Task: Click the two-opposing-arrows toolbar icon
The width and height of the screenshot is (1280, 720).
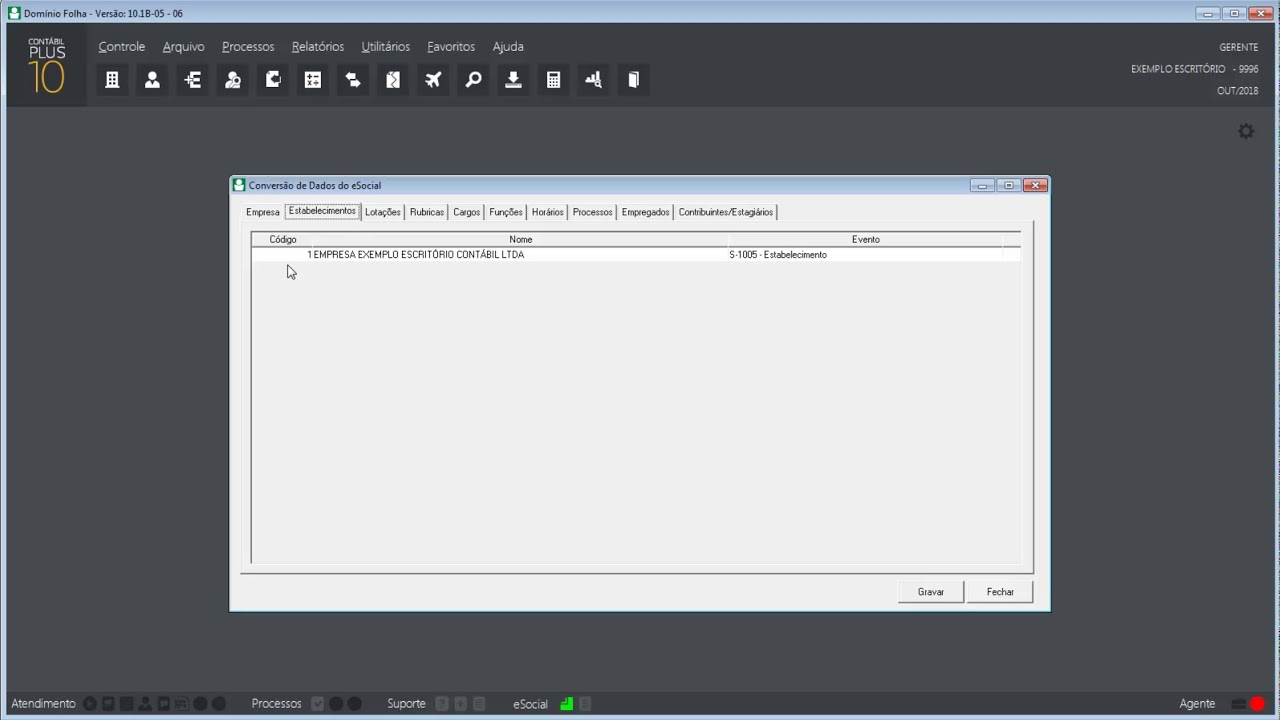Action: (x=353, y=80)
